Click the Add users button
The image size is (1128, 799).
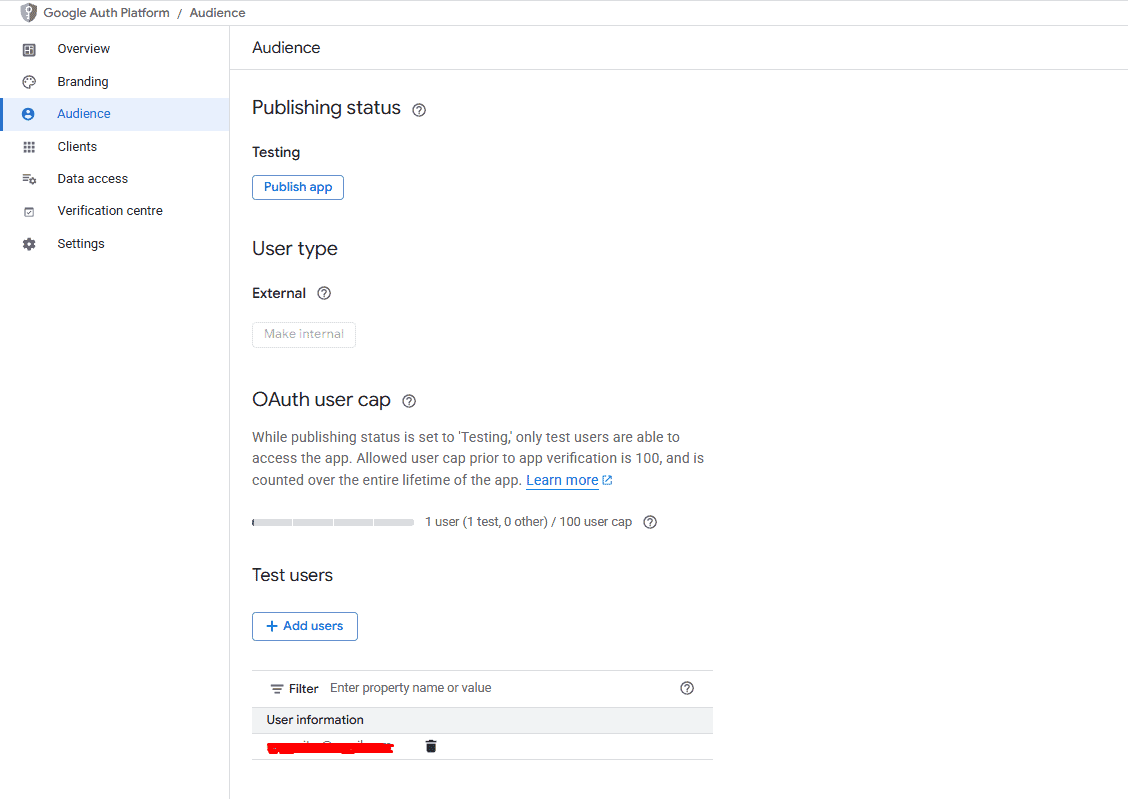tap(304, 626)
